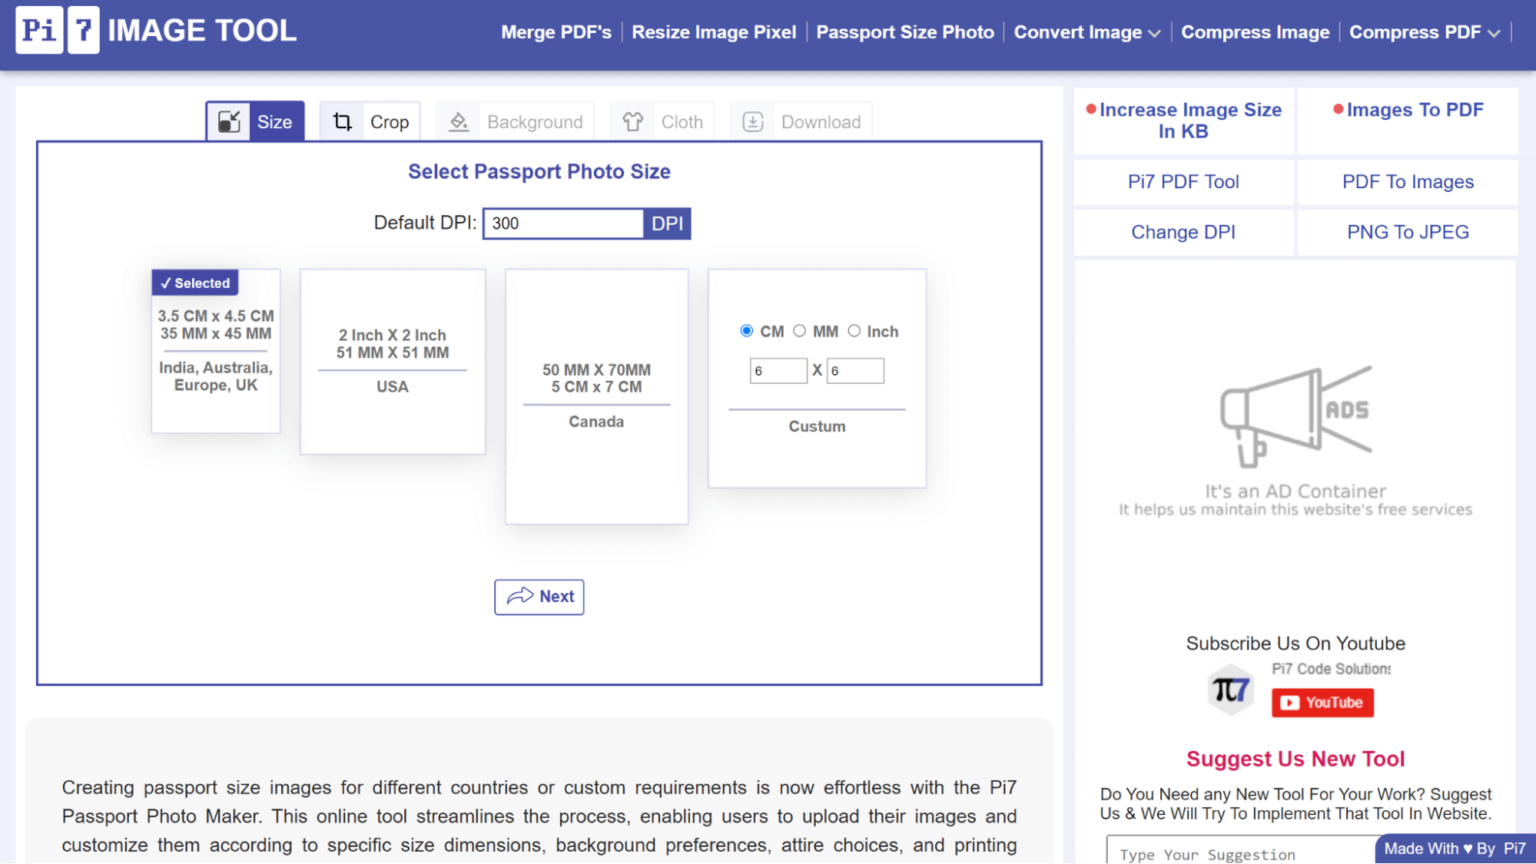The height and width of the screenshot is (864, 1536).
Task: Expand the Convert Image dropdown
Action: (x=1086, y=31)
